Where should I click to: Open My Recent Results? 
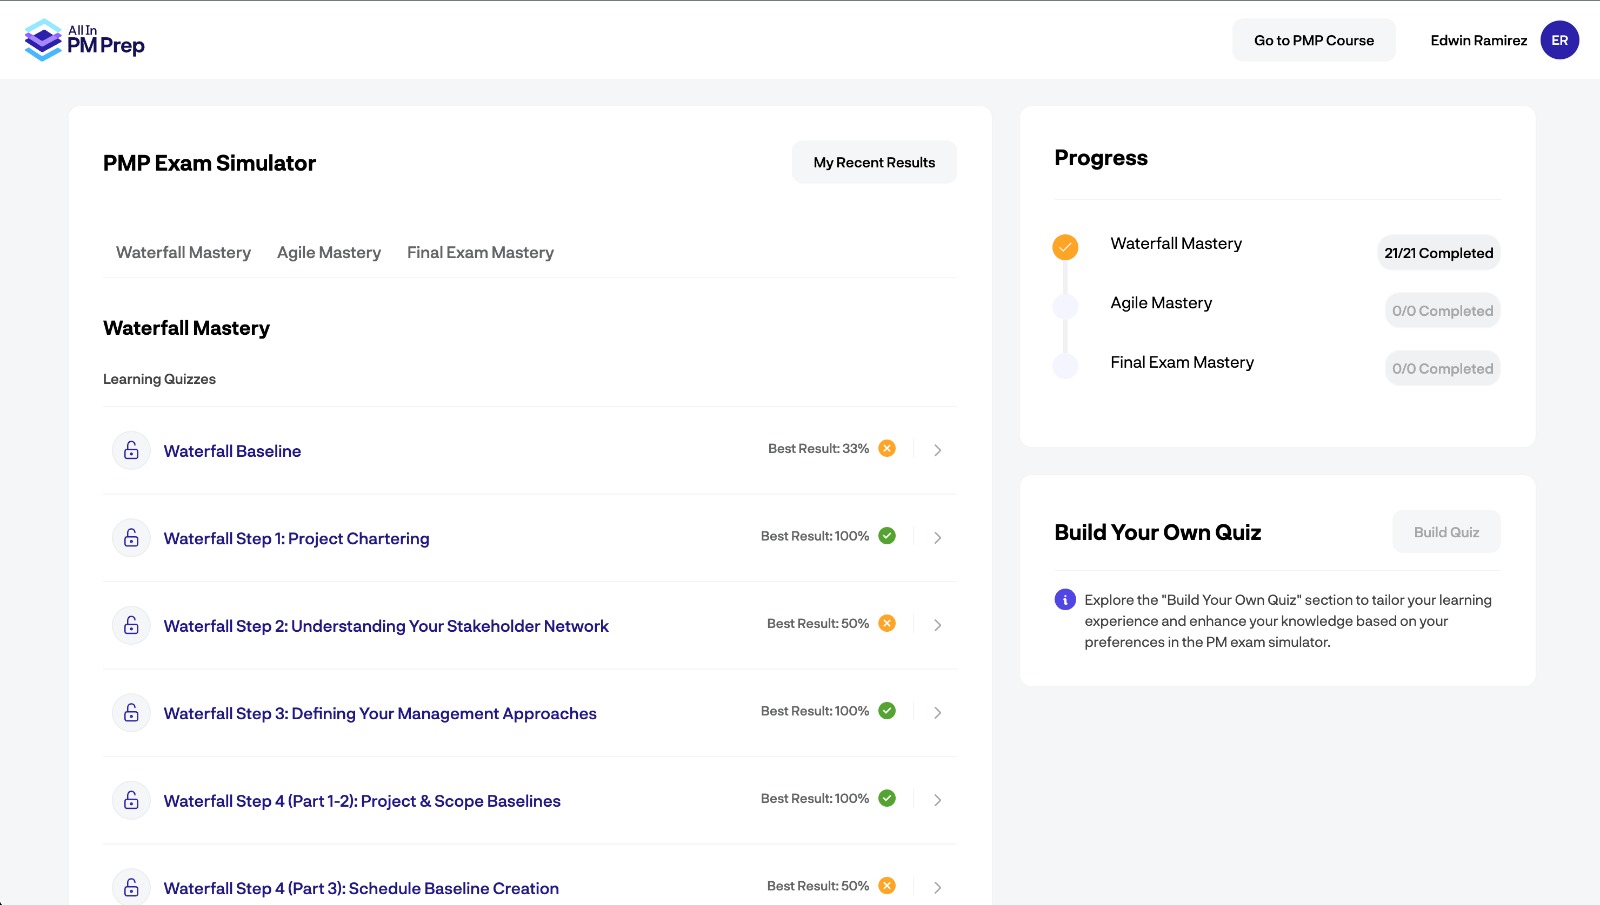[874, 162]
